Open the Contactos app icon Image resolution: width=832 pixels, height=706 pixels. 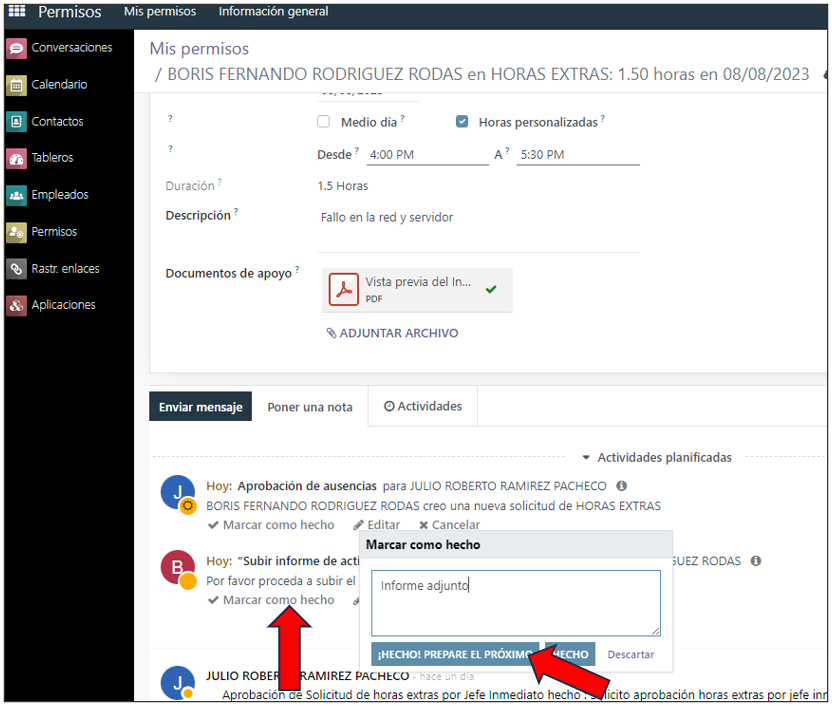pyautogui.click(x=16, y=122)
